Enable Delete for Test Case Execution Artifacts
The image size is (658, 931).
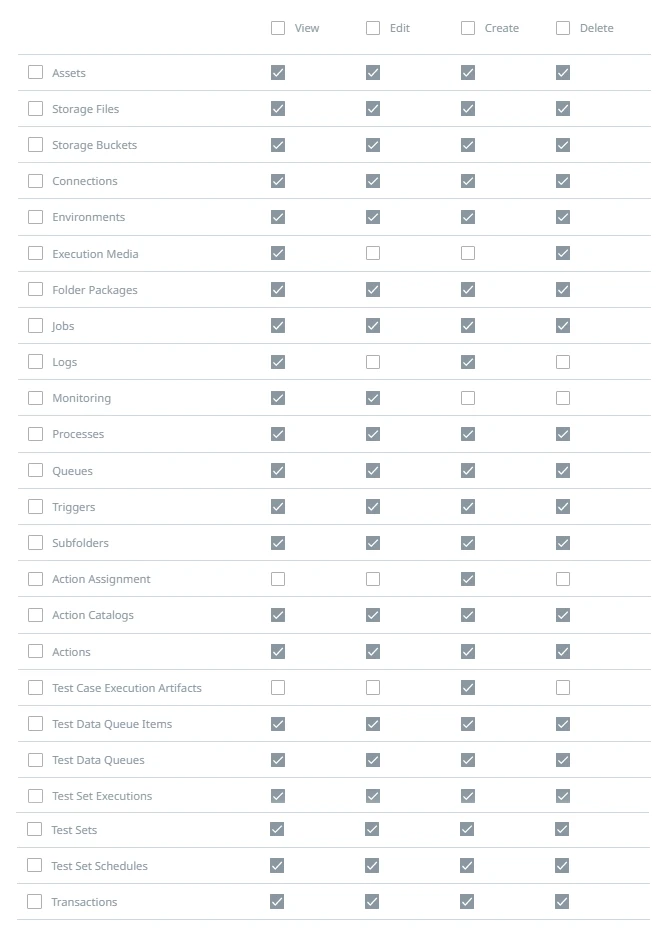563,687
